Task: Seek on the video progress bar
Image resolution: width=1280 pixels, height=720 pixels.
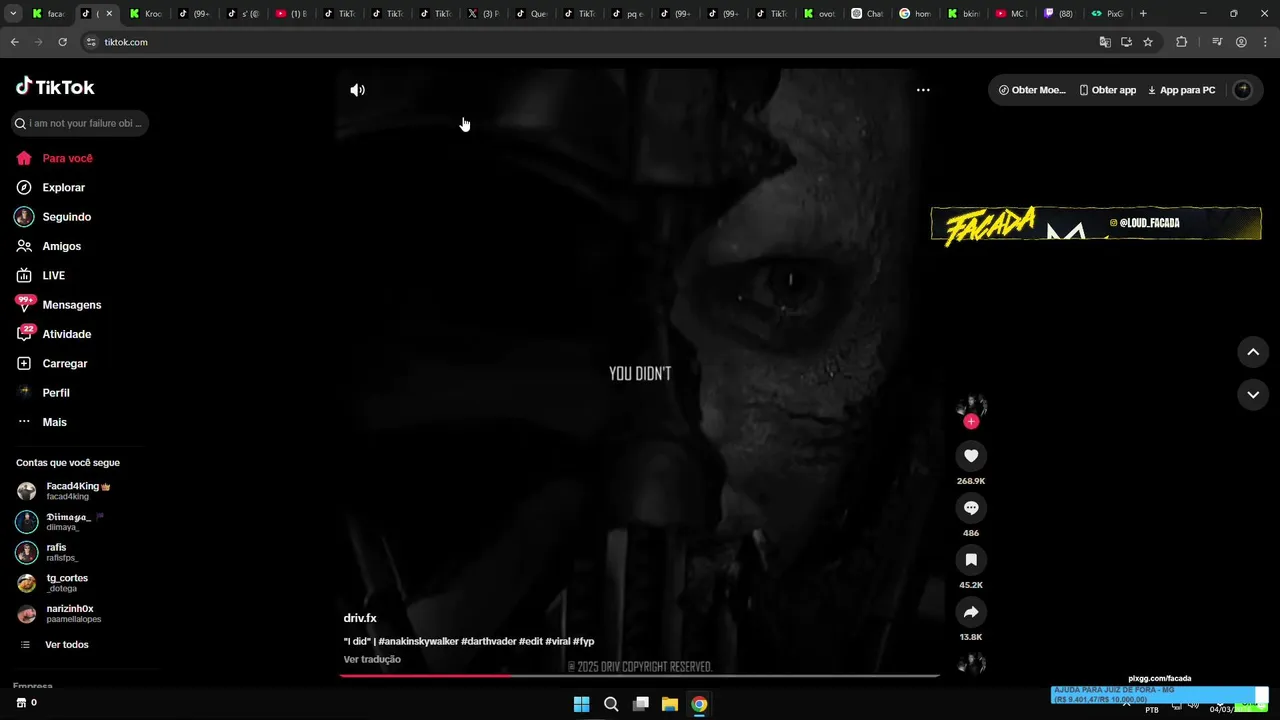Action: 639,676
